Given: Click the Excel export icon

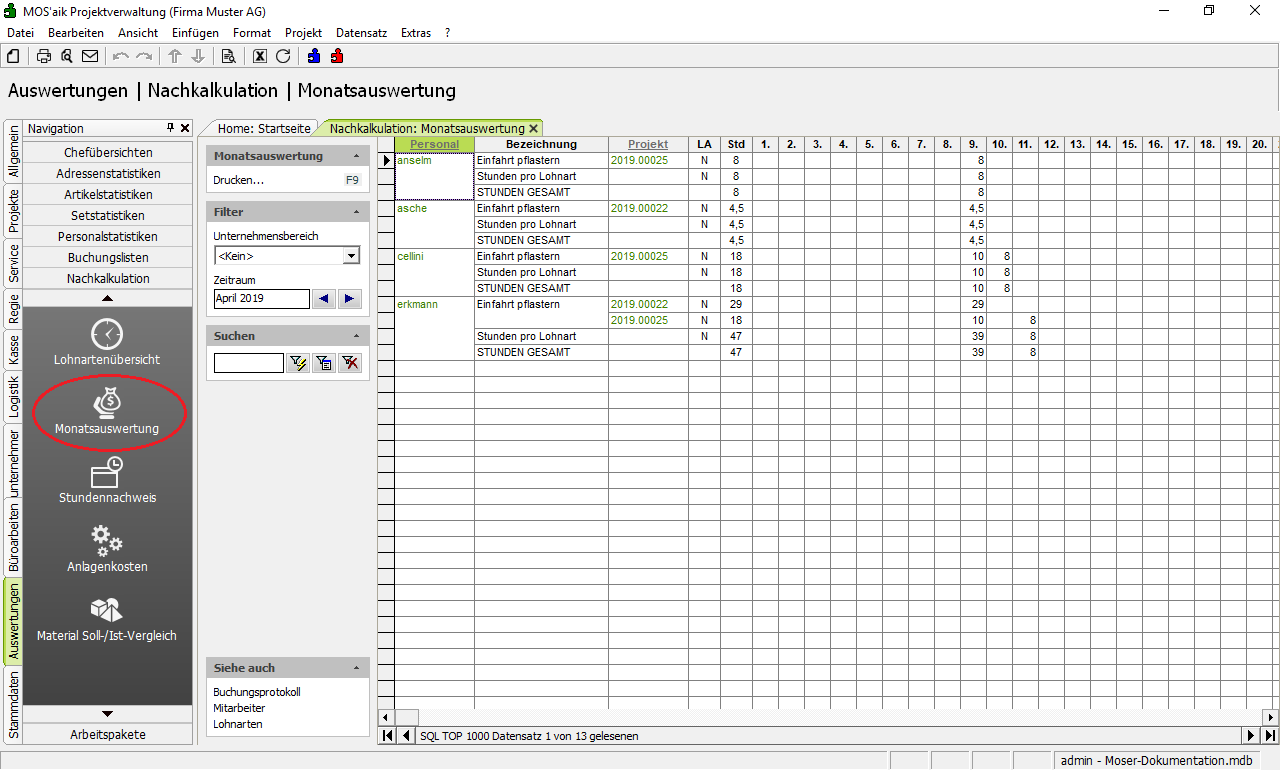Looking at the screenshot, I should click(260, 56).
